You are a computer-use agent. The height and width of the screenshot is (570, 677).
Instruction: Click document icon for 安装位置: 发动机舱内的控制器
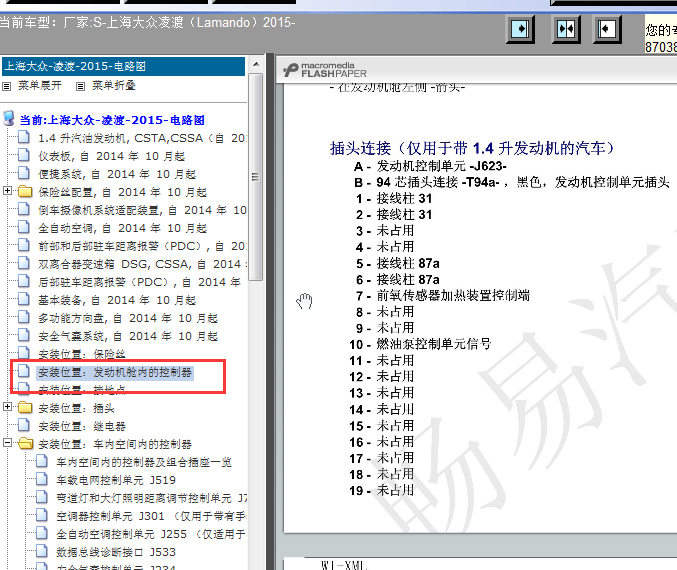[x=24, y=371]
